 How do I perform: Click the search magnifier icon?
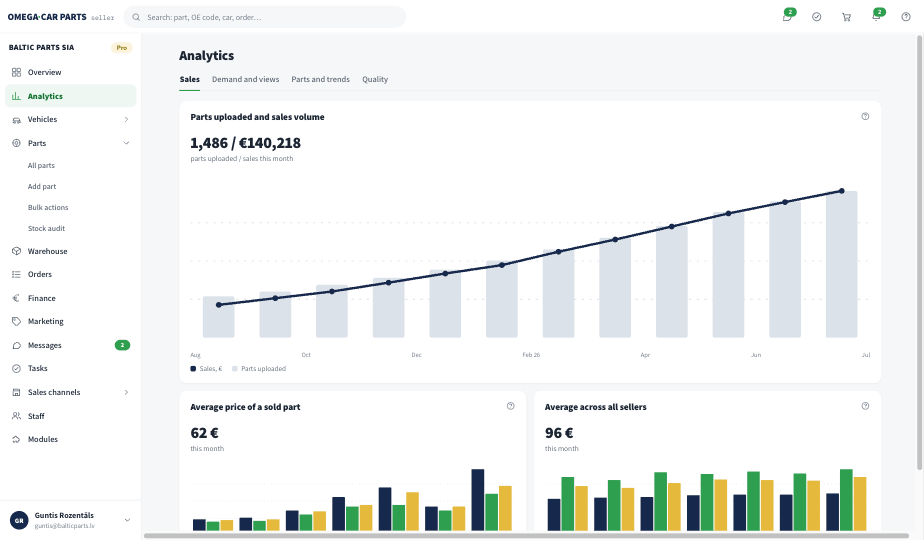pyautogui.click(x=136, y=17)
